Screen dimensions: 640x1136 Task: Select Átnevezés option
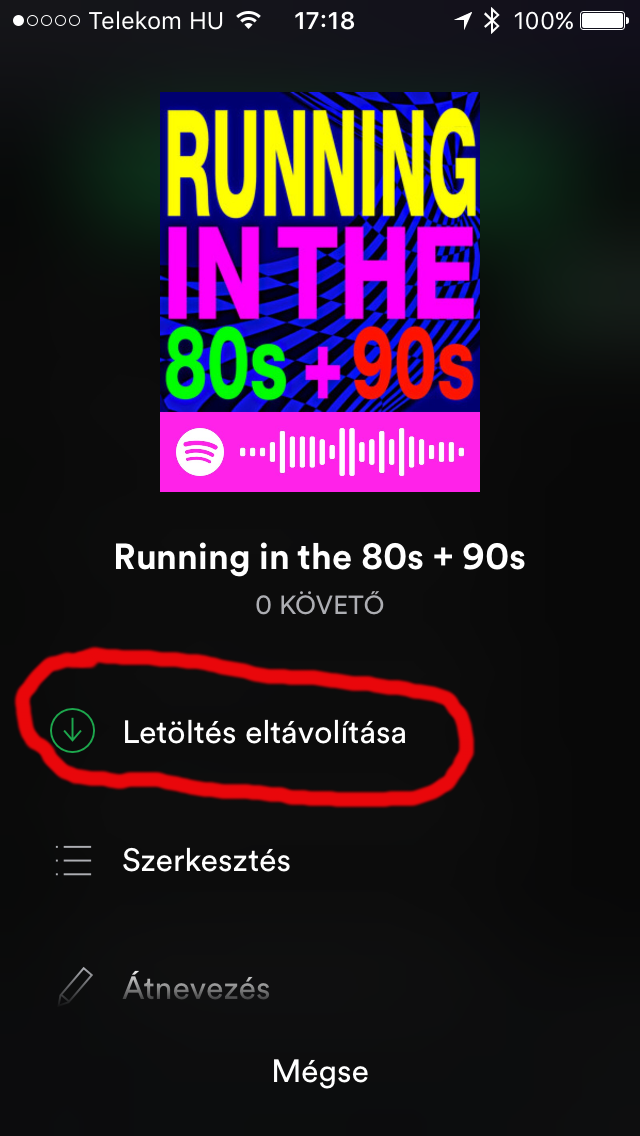click(320, 988)
